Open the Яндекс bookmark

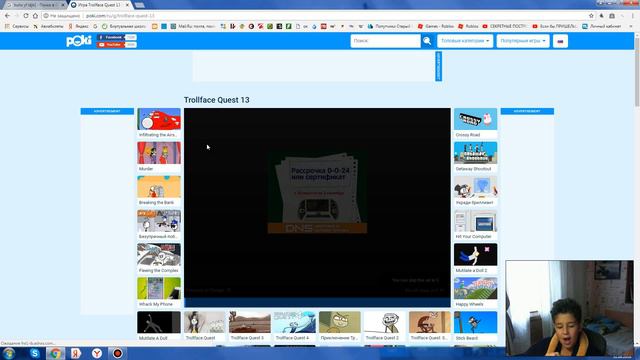pos(78,26)
